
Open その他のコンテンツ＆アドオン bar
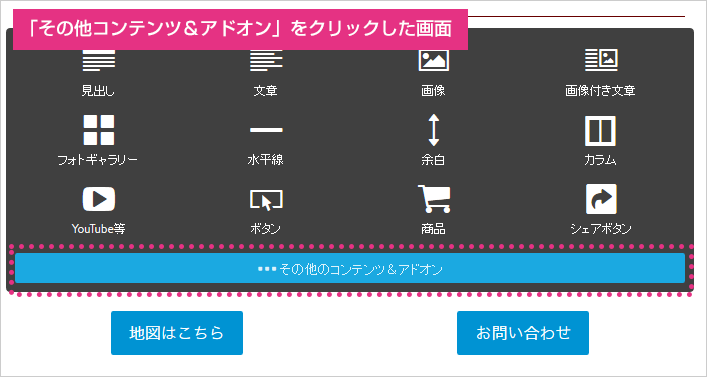[350, 268]
